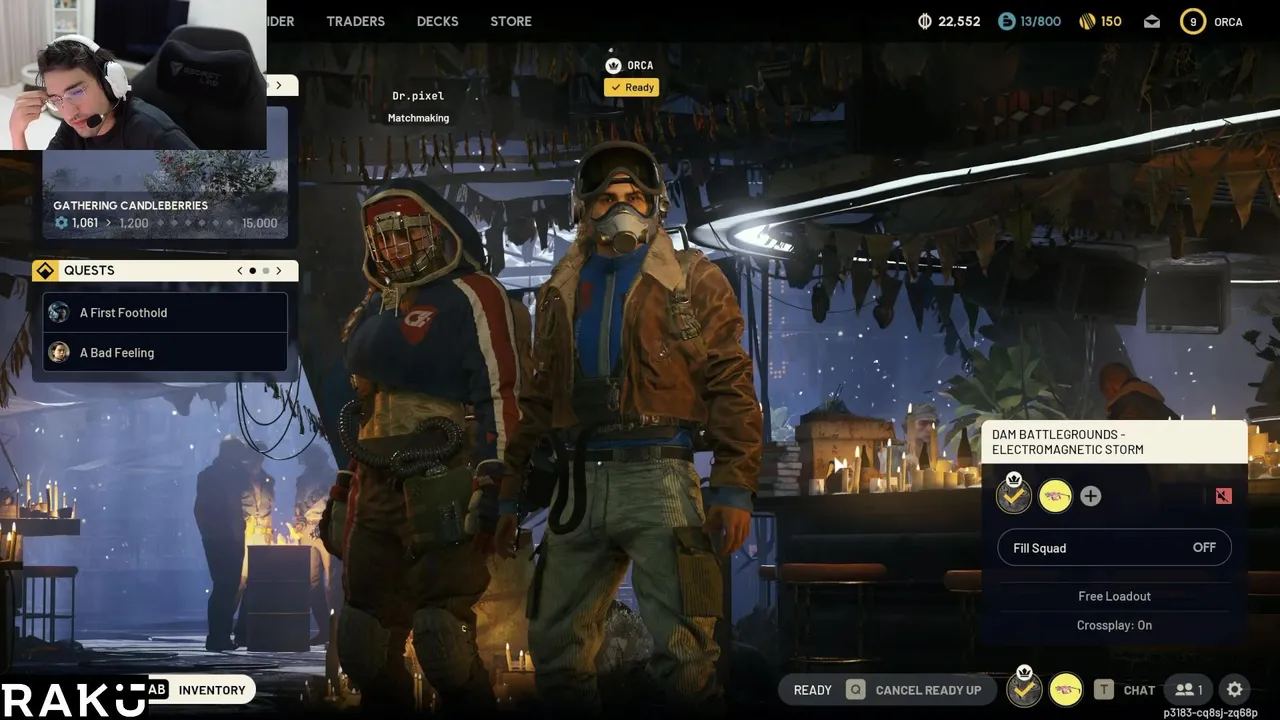Click the yellow Quests diamond icon
This screenshot has width=1280, height=720.
[x=45, y=271]
